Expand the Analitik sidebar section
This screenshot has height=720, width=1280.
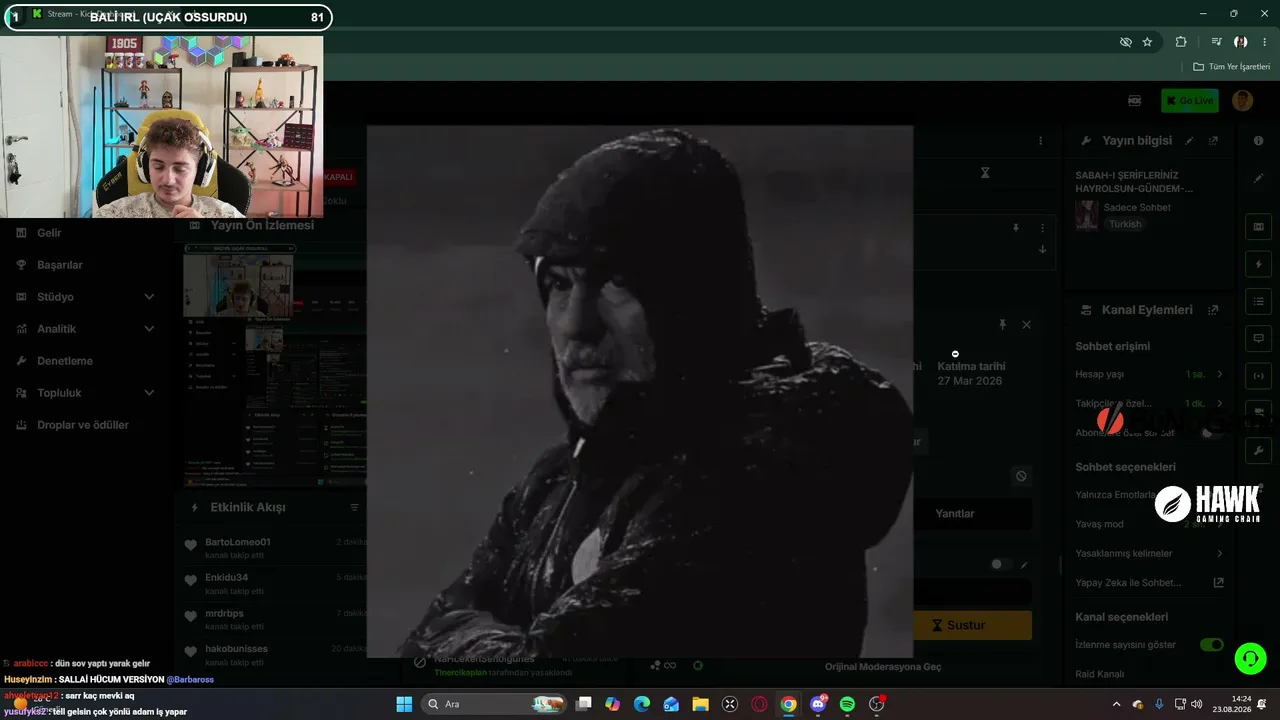click(x=149, y=329)
